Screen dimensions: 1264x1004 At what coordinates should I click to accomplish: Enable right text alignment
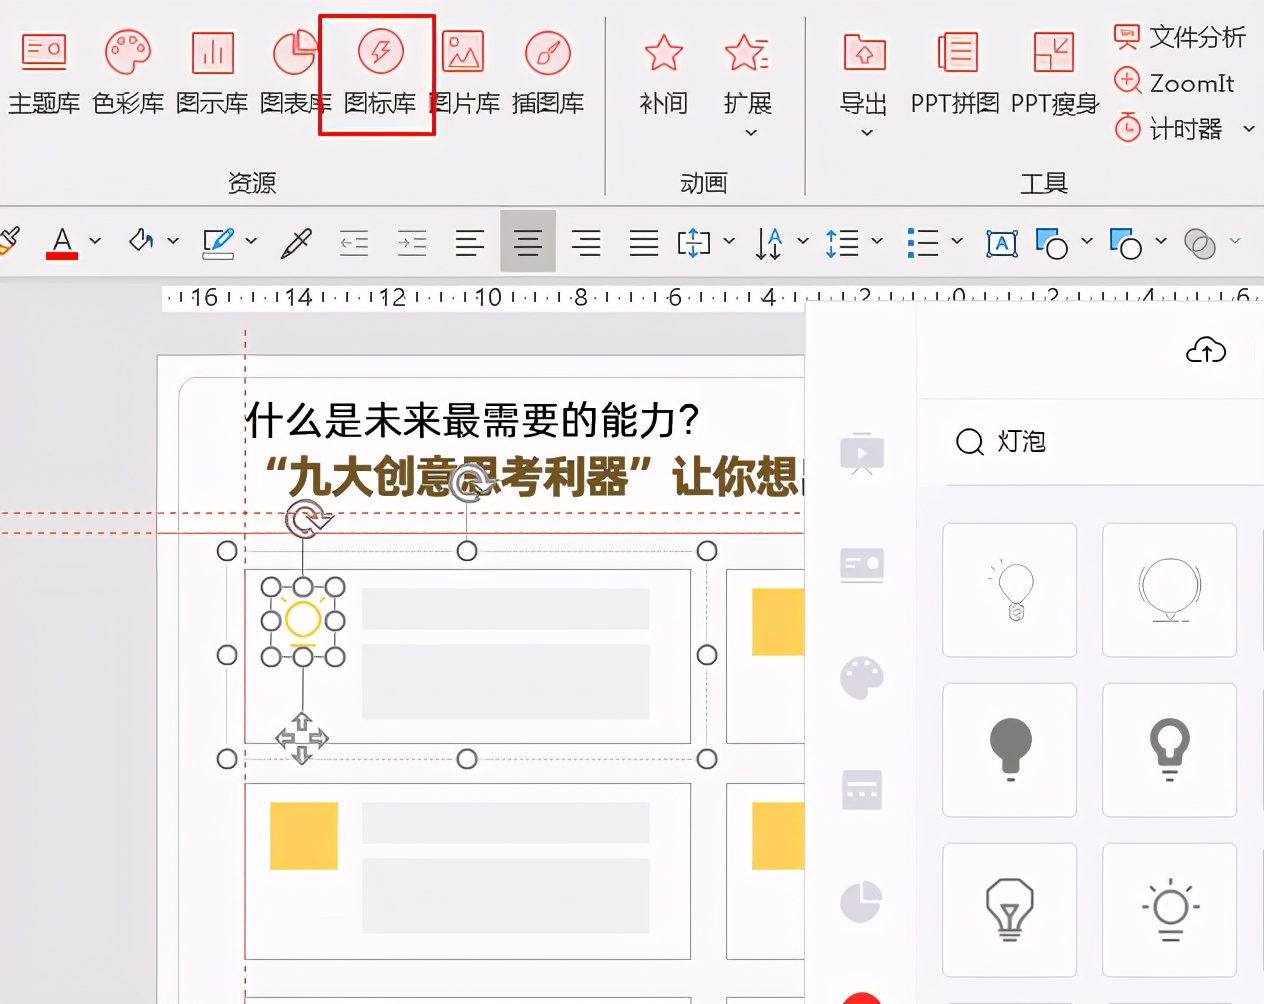point(586,242)
